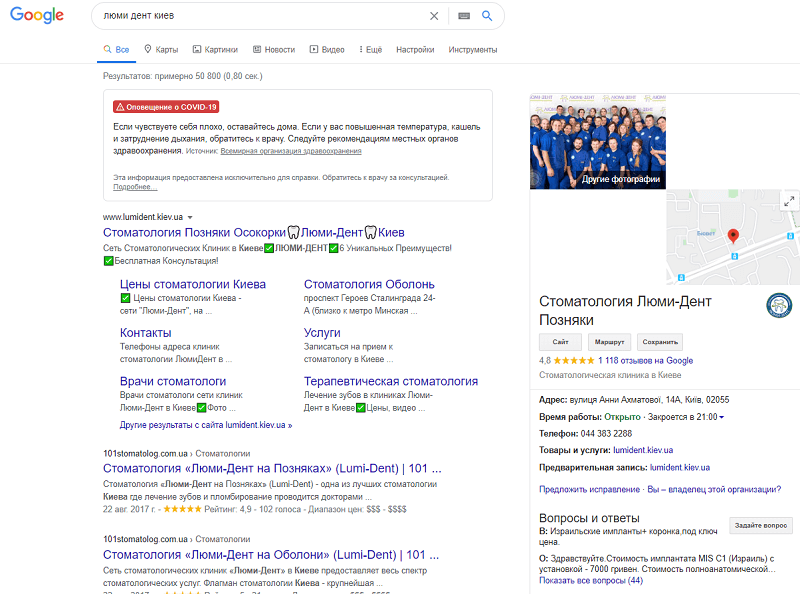
Task: Click the COVID-19 alert warning badge
Action: tap(166, 106)
